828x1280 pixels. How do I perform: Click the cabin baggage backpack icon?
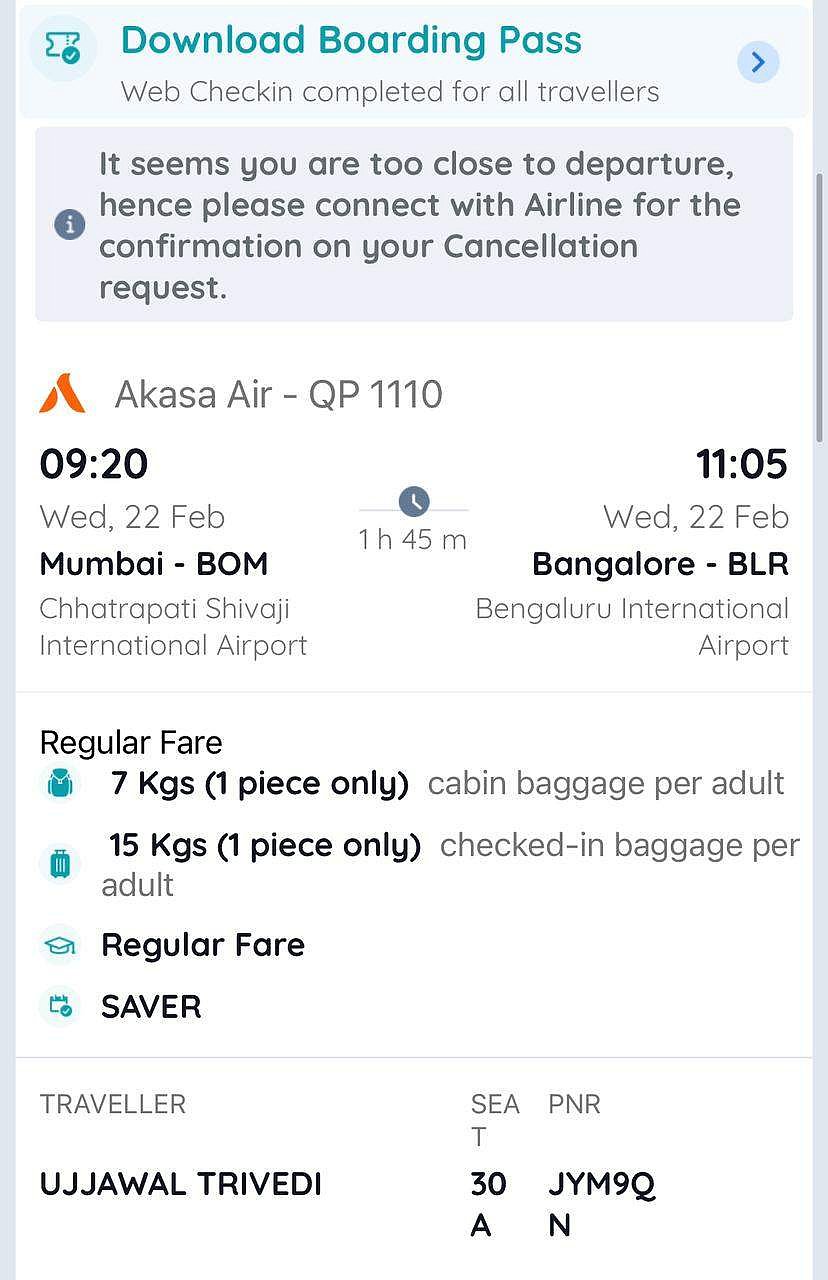[x=60, y=784]
